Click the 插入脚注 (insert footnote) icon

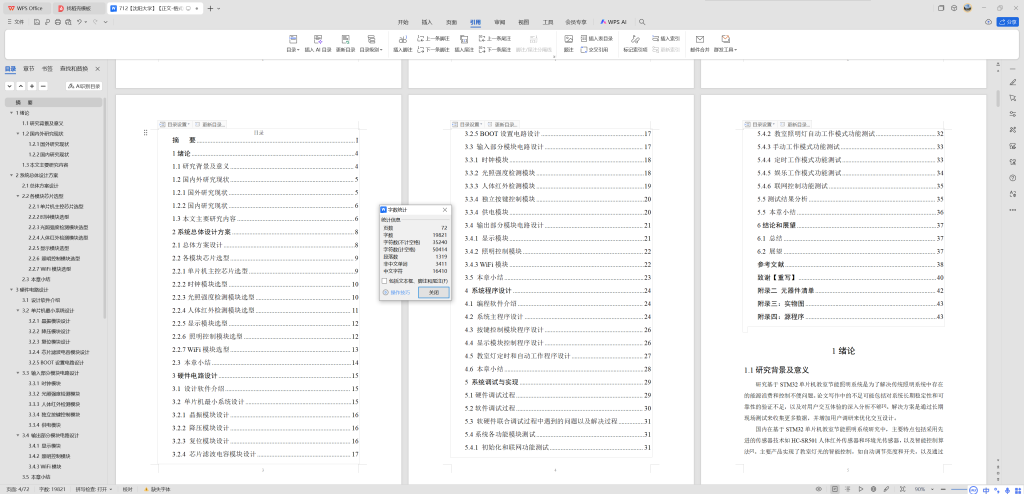402,43
